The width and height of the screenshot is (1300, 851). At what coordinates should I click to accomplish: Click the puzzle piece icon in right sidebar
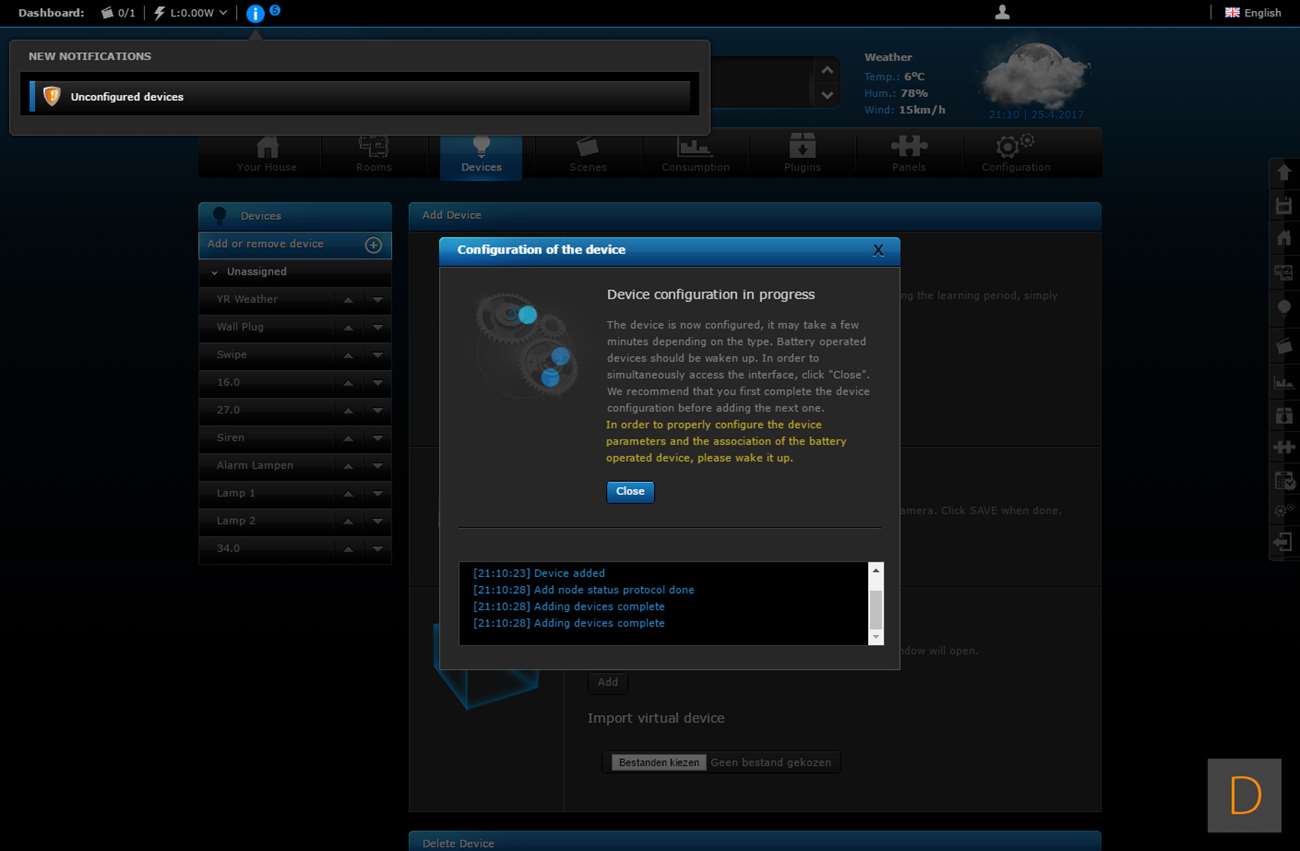click(1284, 447)
